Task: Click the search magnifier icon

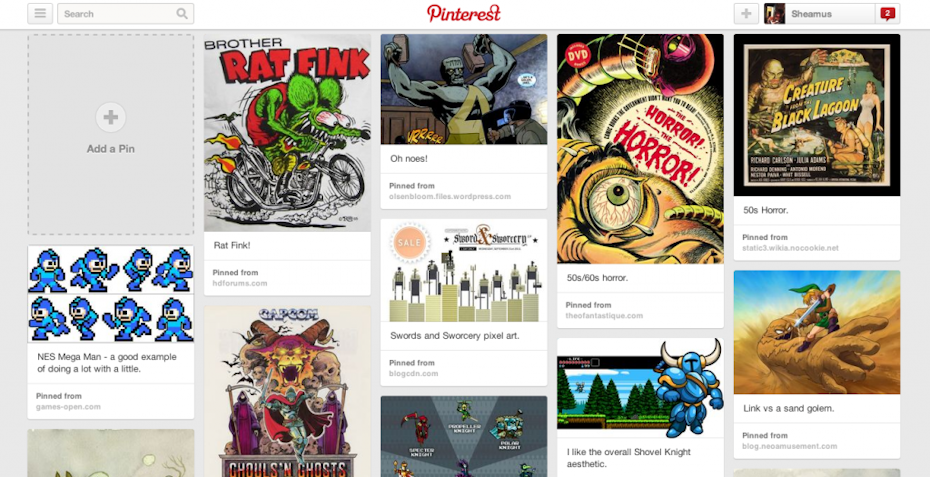Action: point(182,14)
